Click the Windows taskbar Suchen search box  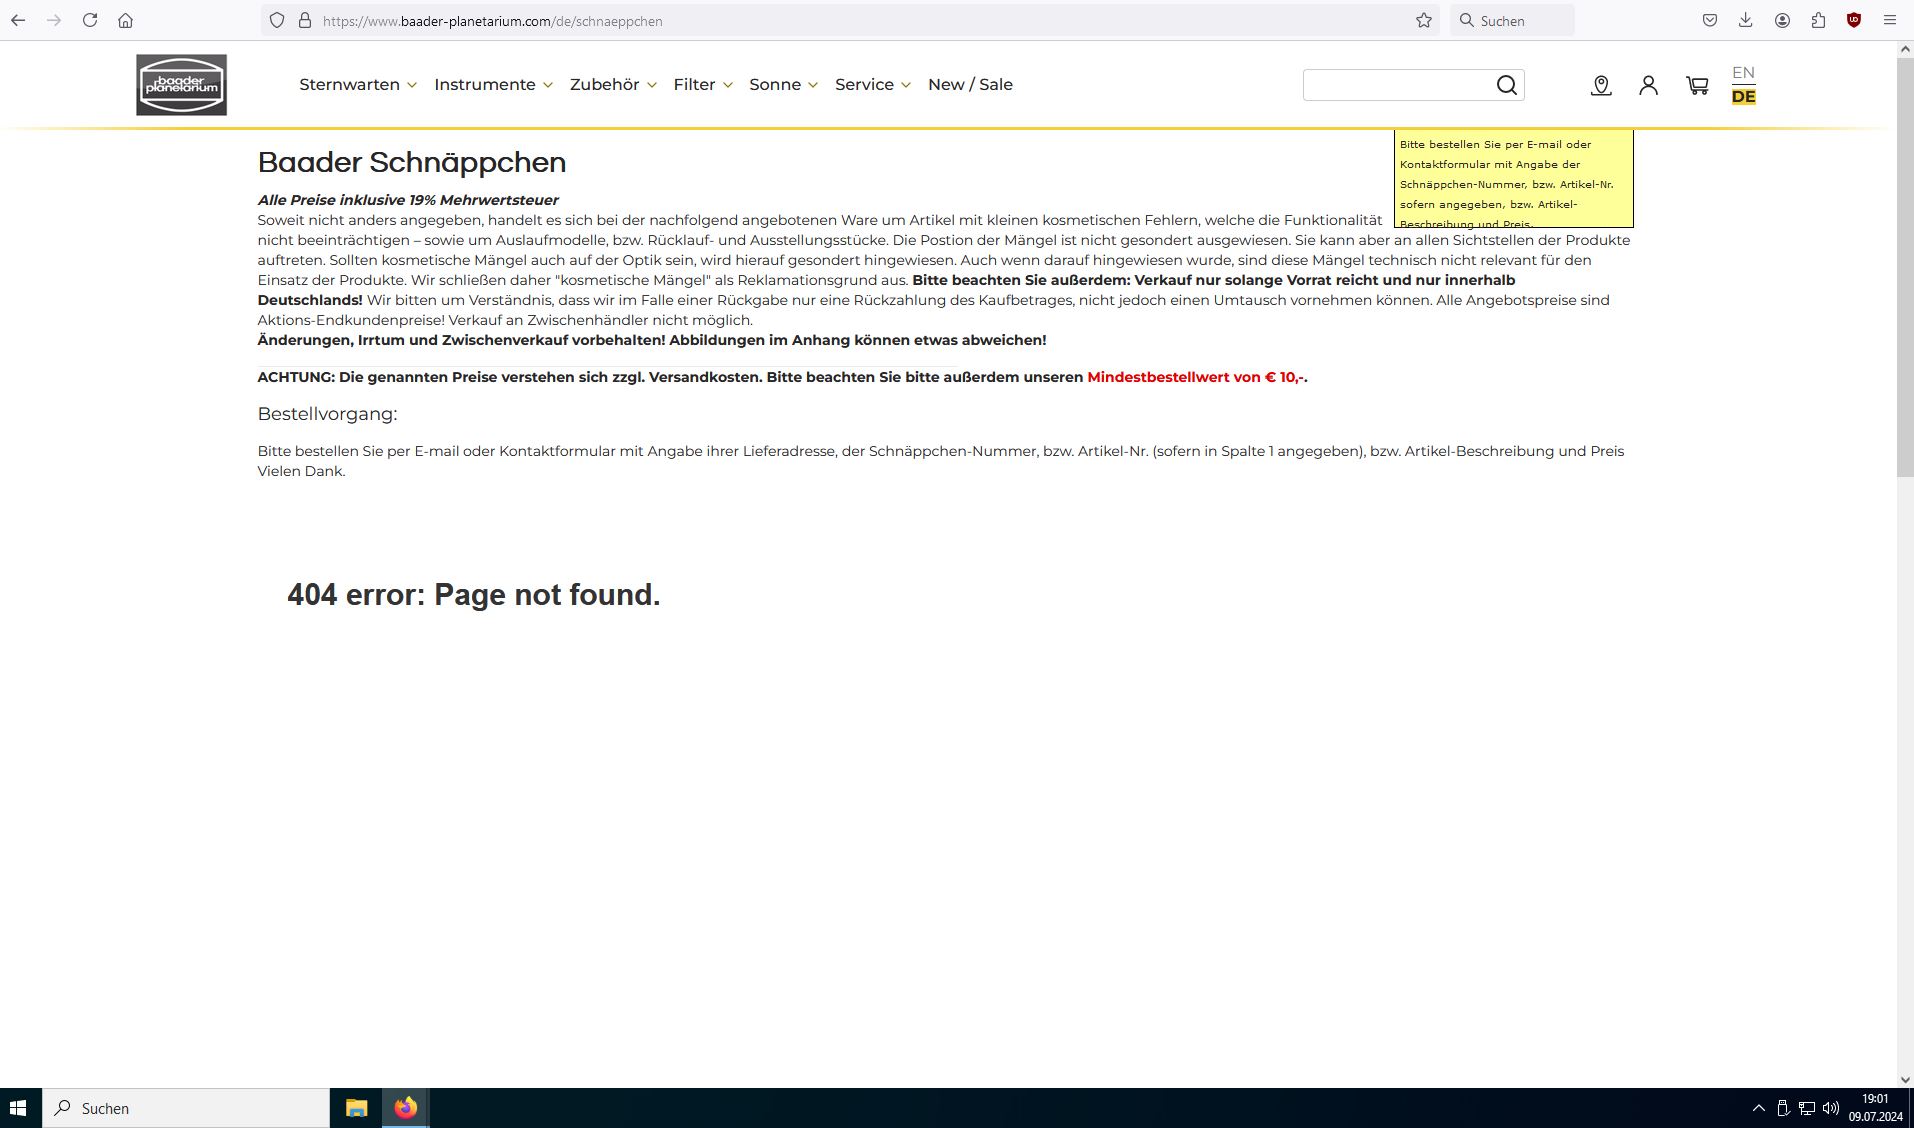tap(186, 1108)
